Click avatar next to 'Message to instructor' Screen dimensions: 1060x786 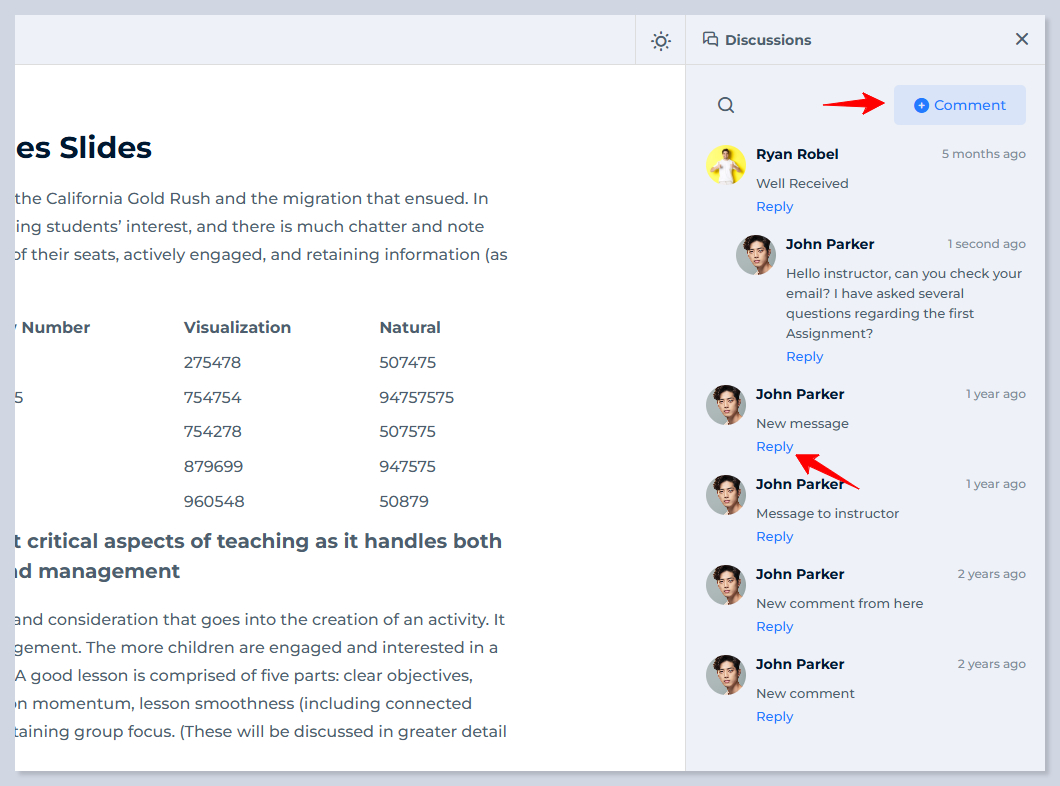coord(726,495)
